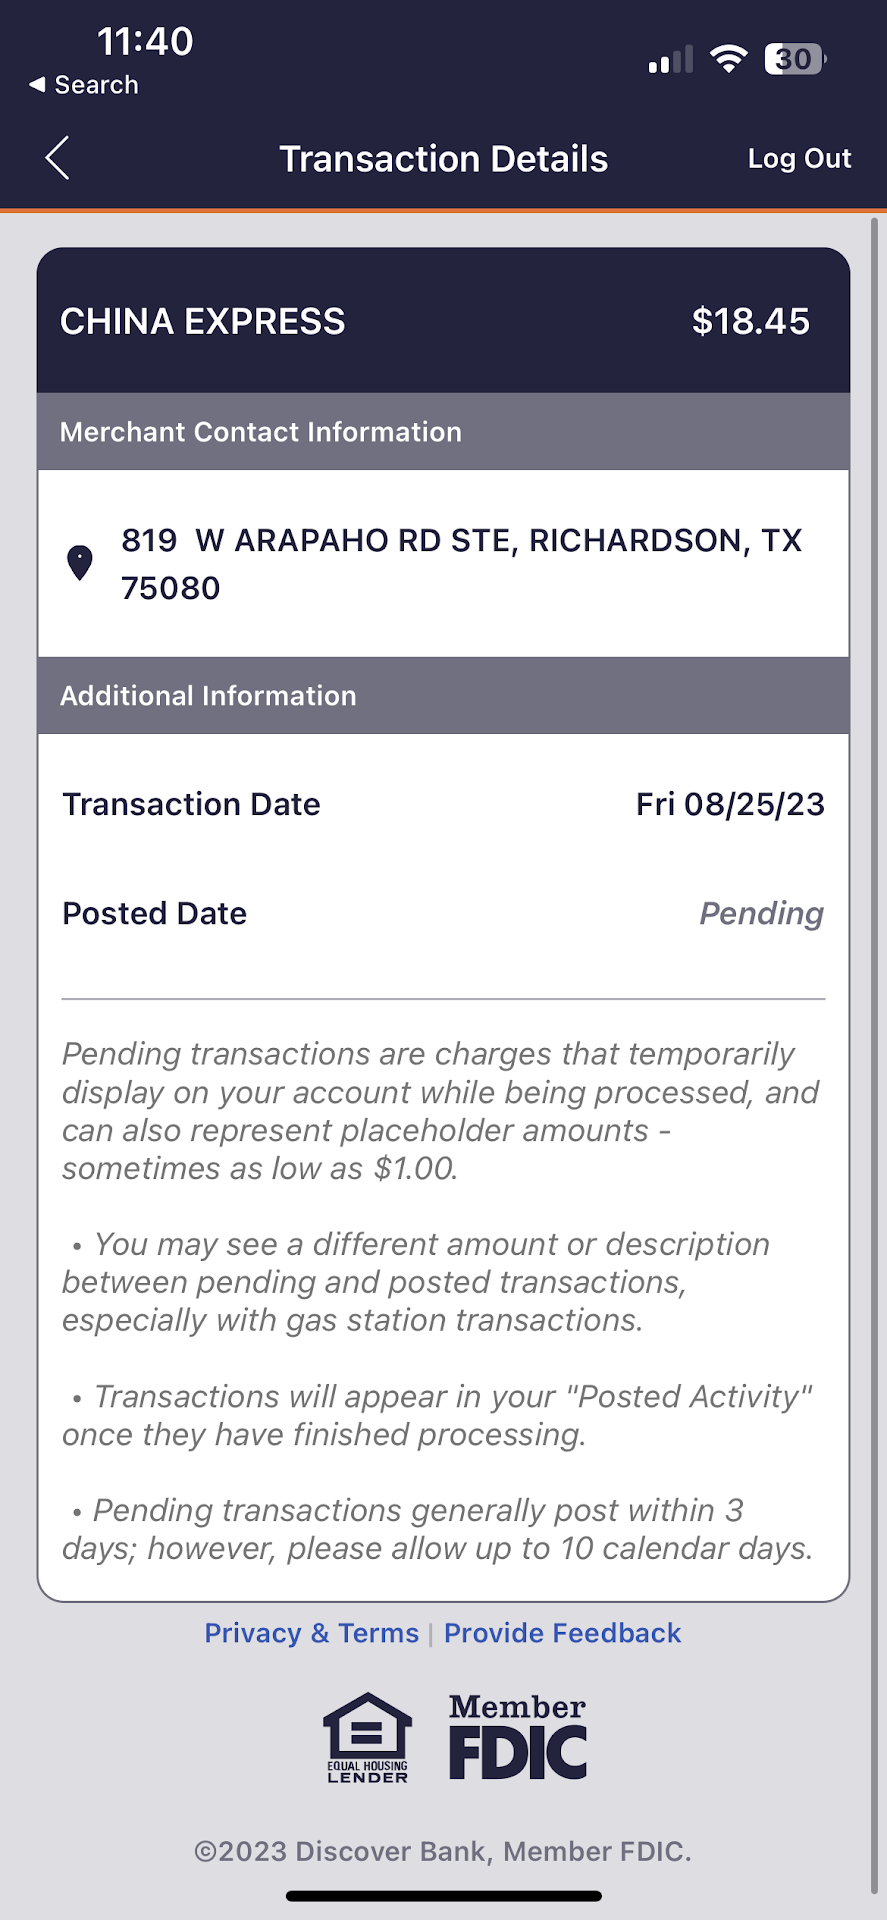Screen dimensions: 887x1920
Task: Tap the $18.45 transaction amount
Action: tap(750, 321)
